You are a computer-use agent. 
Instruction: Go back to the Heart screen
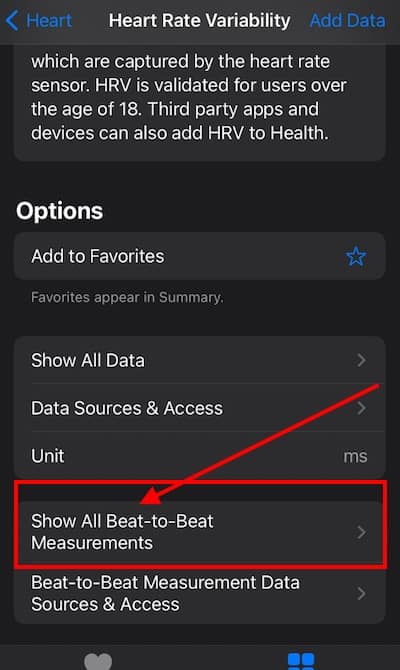point(39,21)
